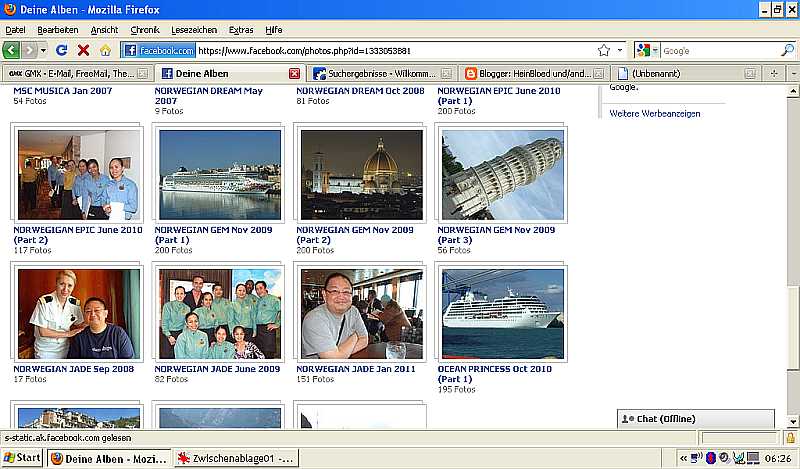Viewport: 800px width, 469px height.
Task: Open a new tab with plus button
Action: point(774,73)
